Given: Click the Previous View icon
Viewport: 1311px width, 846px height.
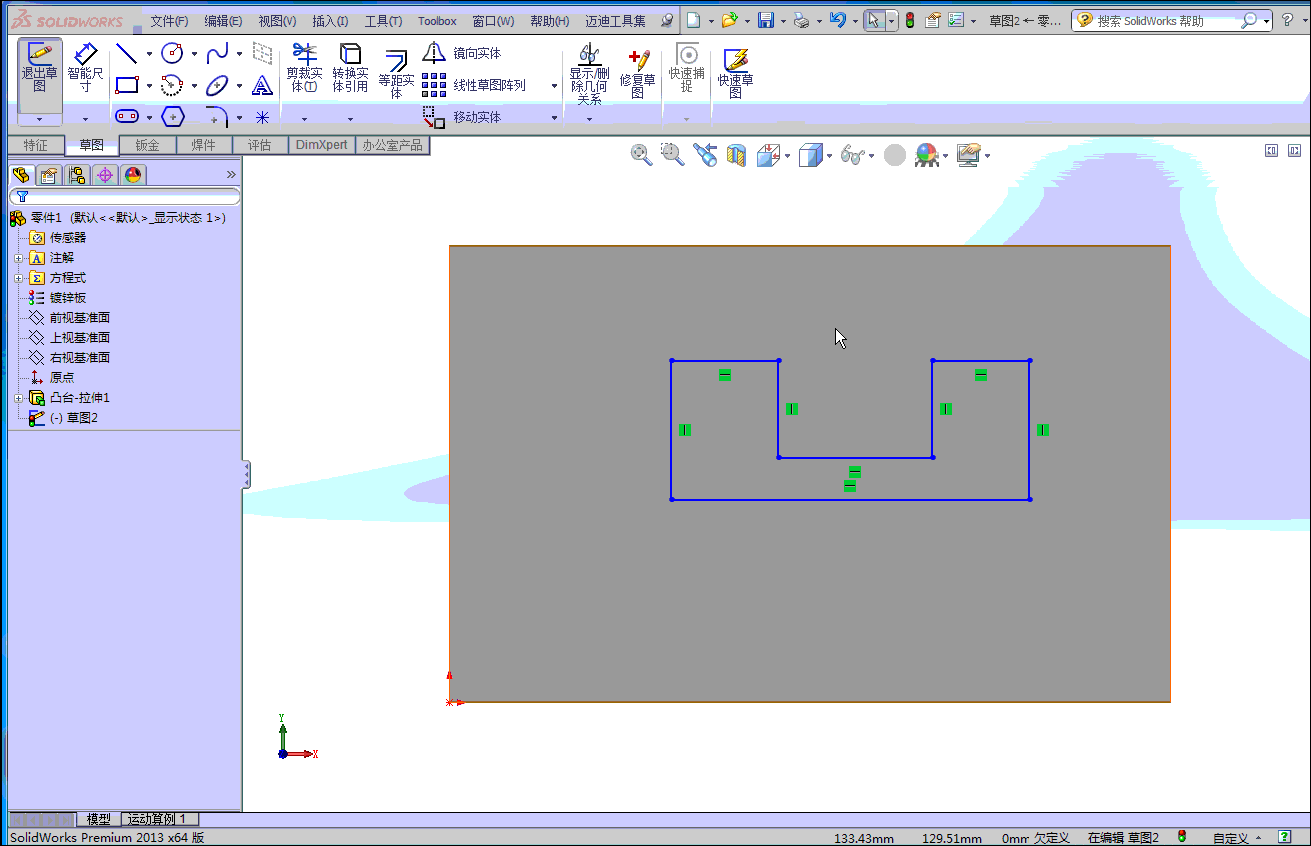Looking at the screenshot, I should click(x=705, y=155).
